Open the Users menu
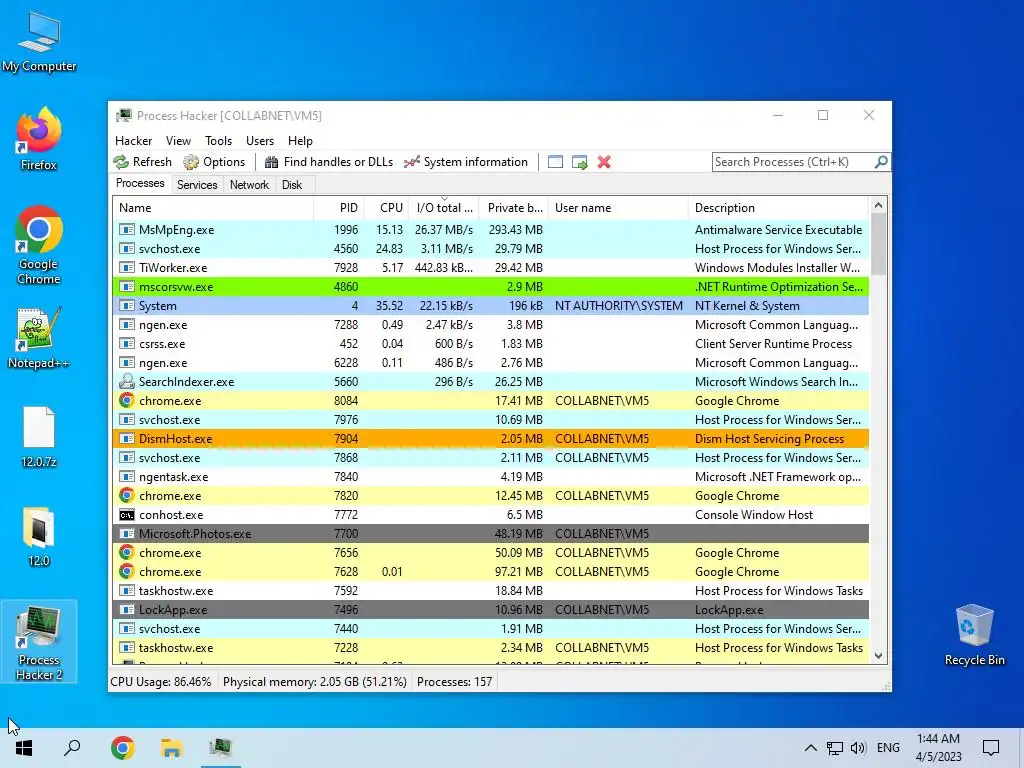1024x768 pixels. [260, 141]
